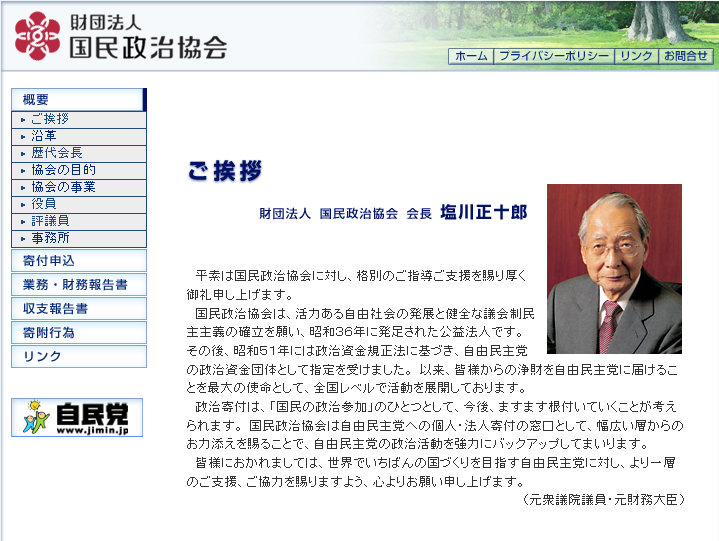Click the 寄附行為 sidebar button
Screen dimensions: 719x541
pos(79,332)
